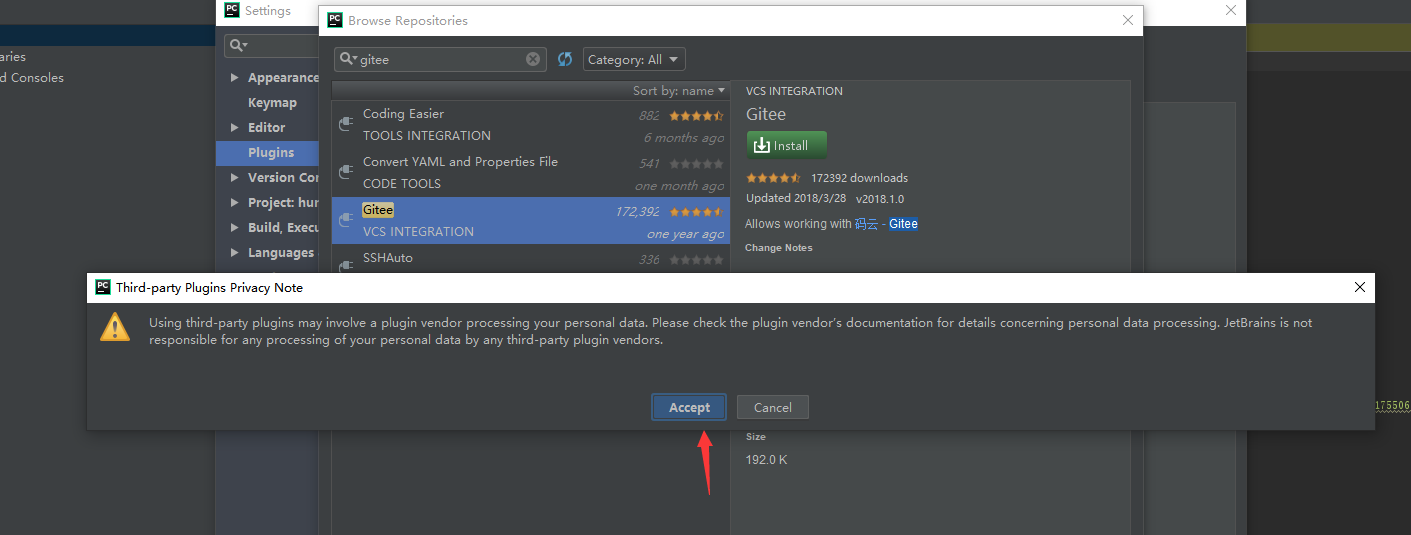Cancel the privacy note dialog
The width and height of the screenshot is (1411, 535).
pos(772,407)
